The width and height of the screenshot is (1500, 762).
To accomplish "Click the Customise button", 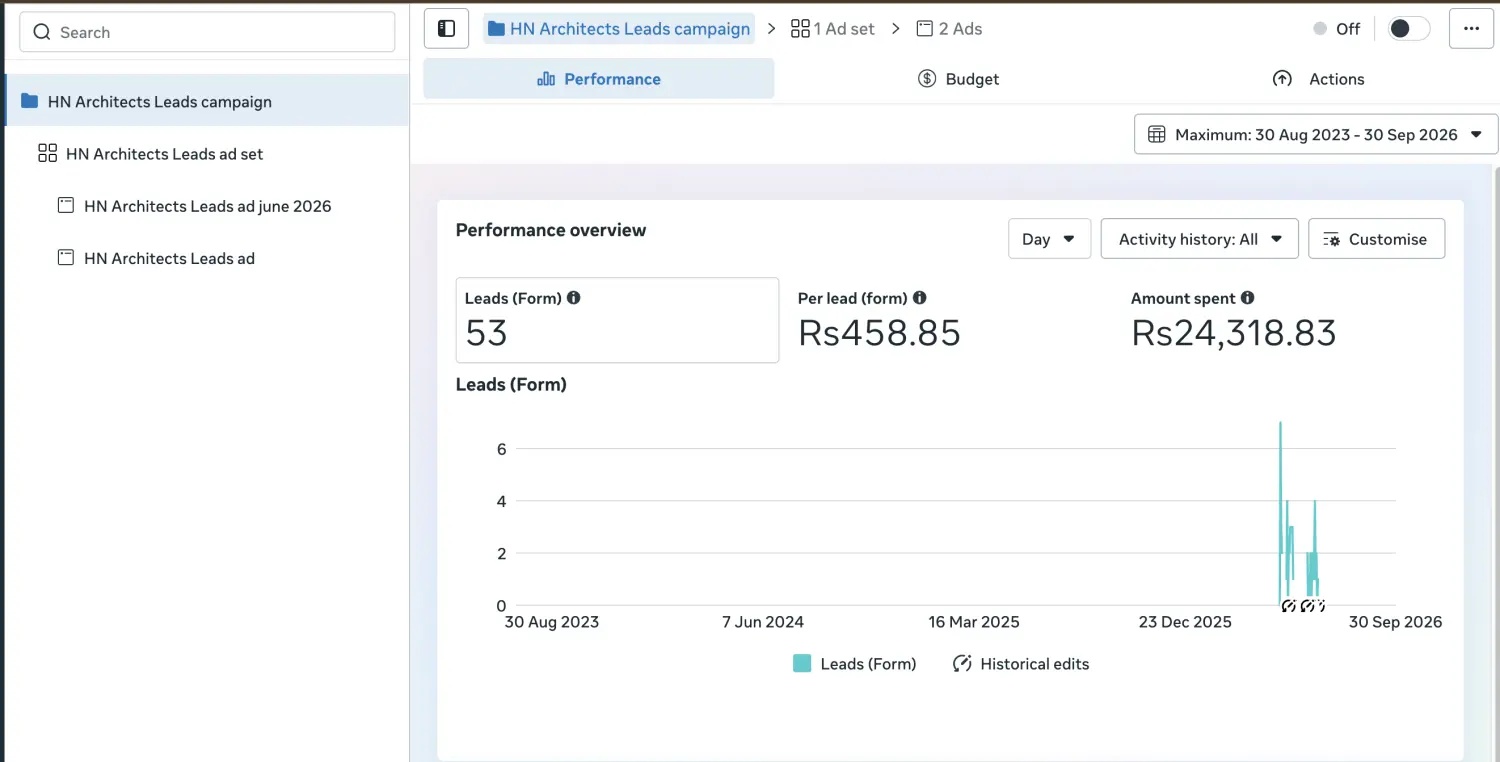I will tap(1376, 239).
